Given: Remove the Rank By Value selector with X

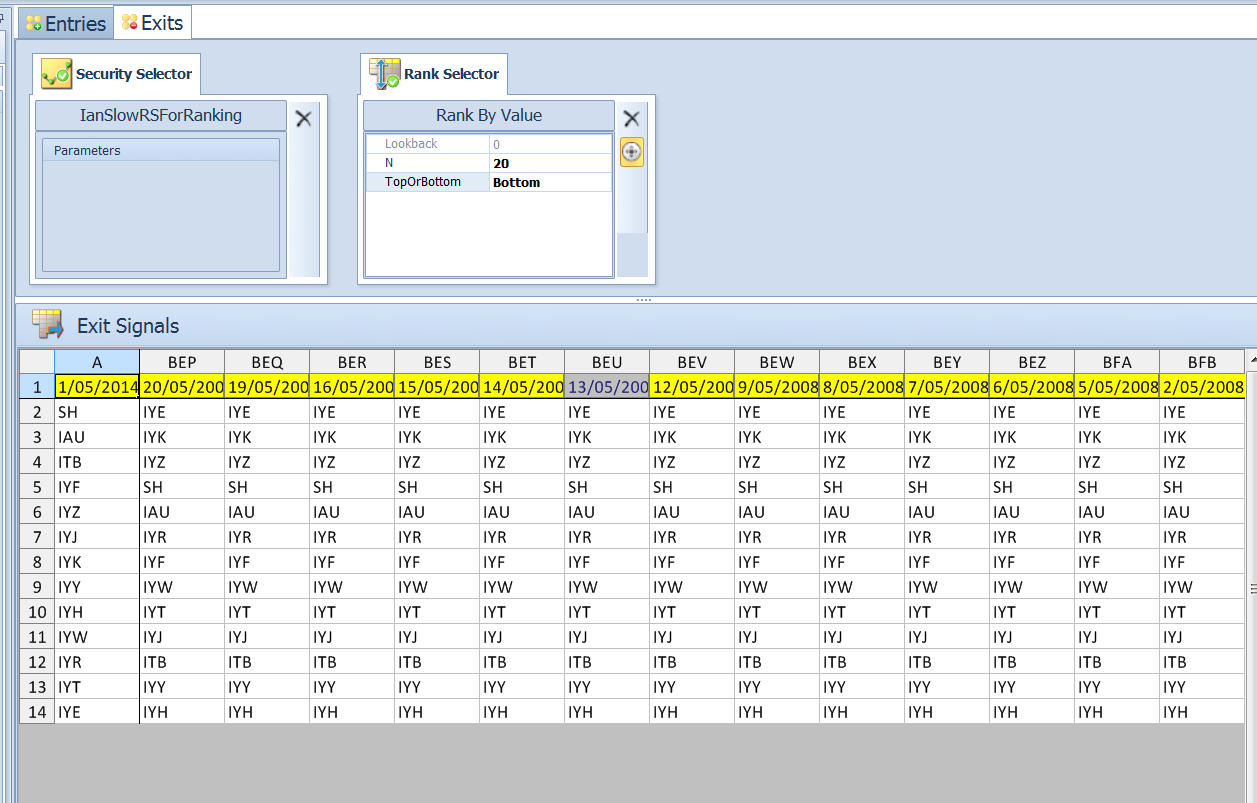Looking at the screenshot, I should 631,118.
